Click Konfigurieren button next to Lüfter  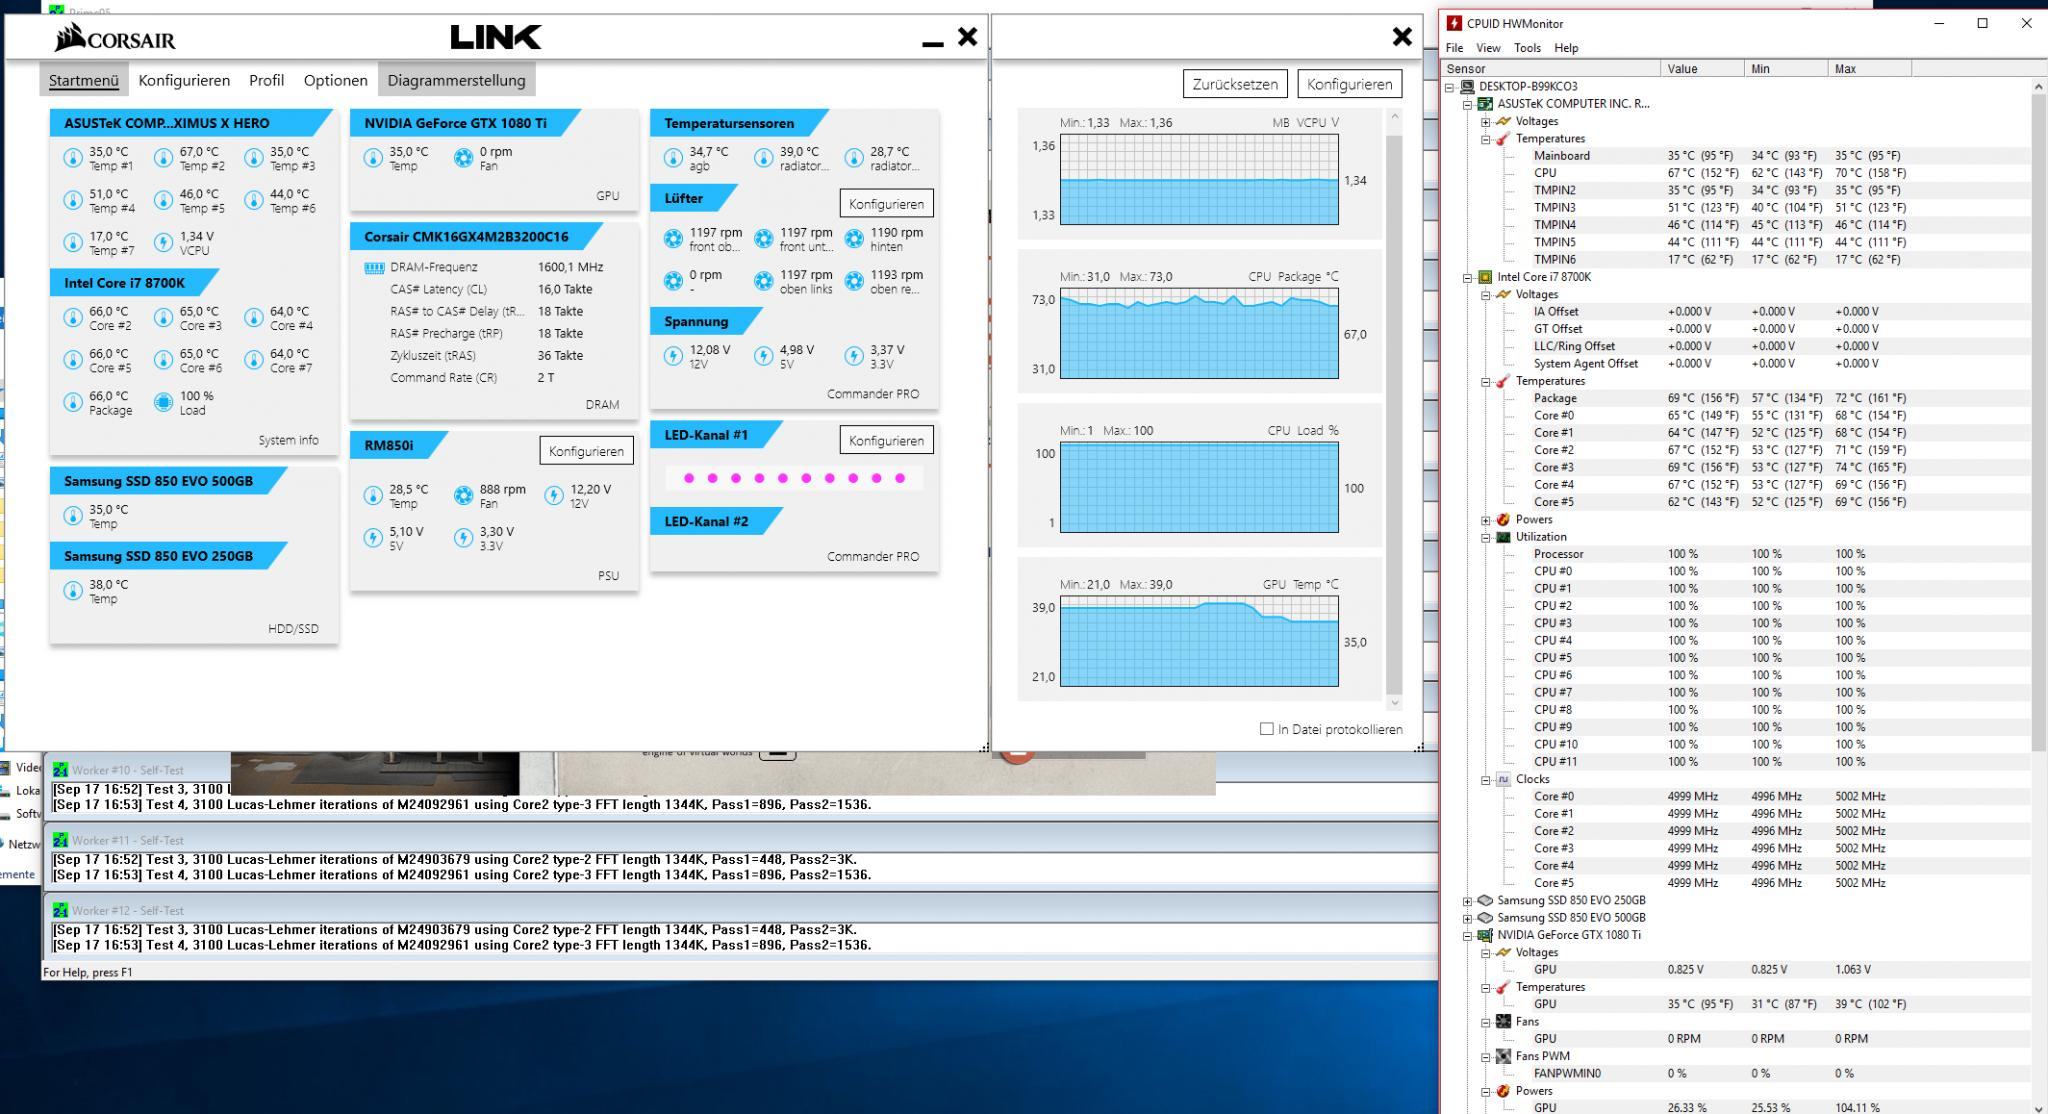coord(886,204)
